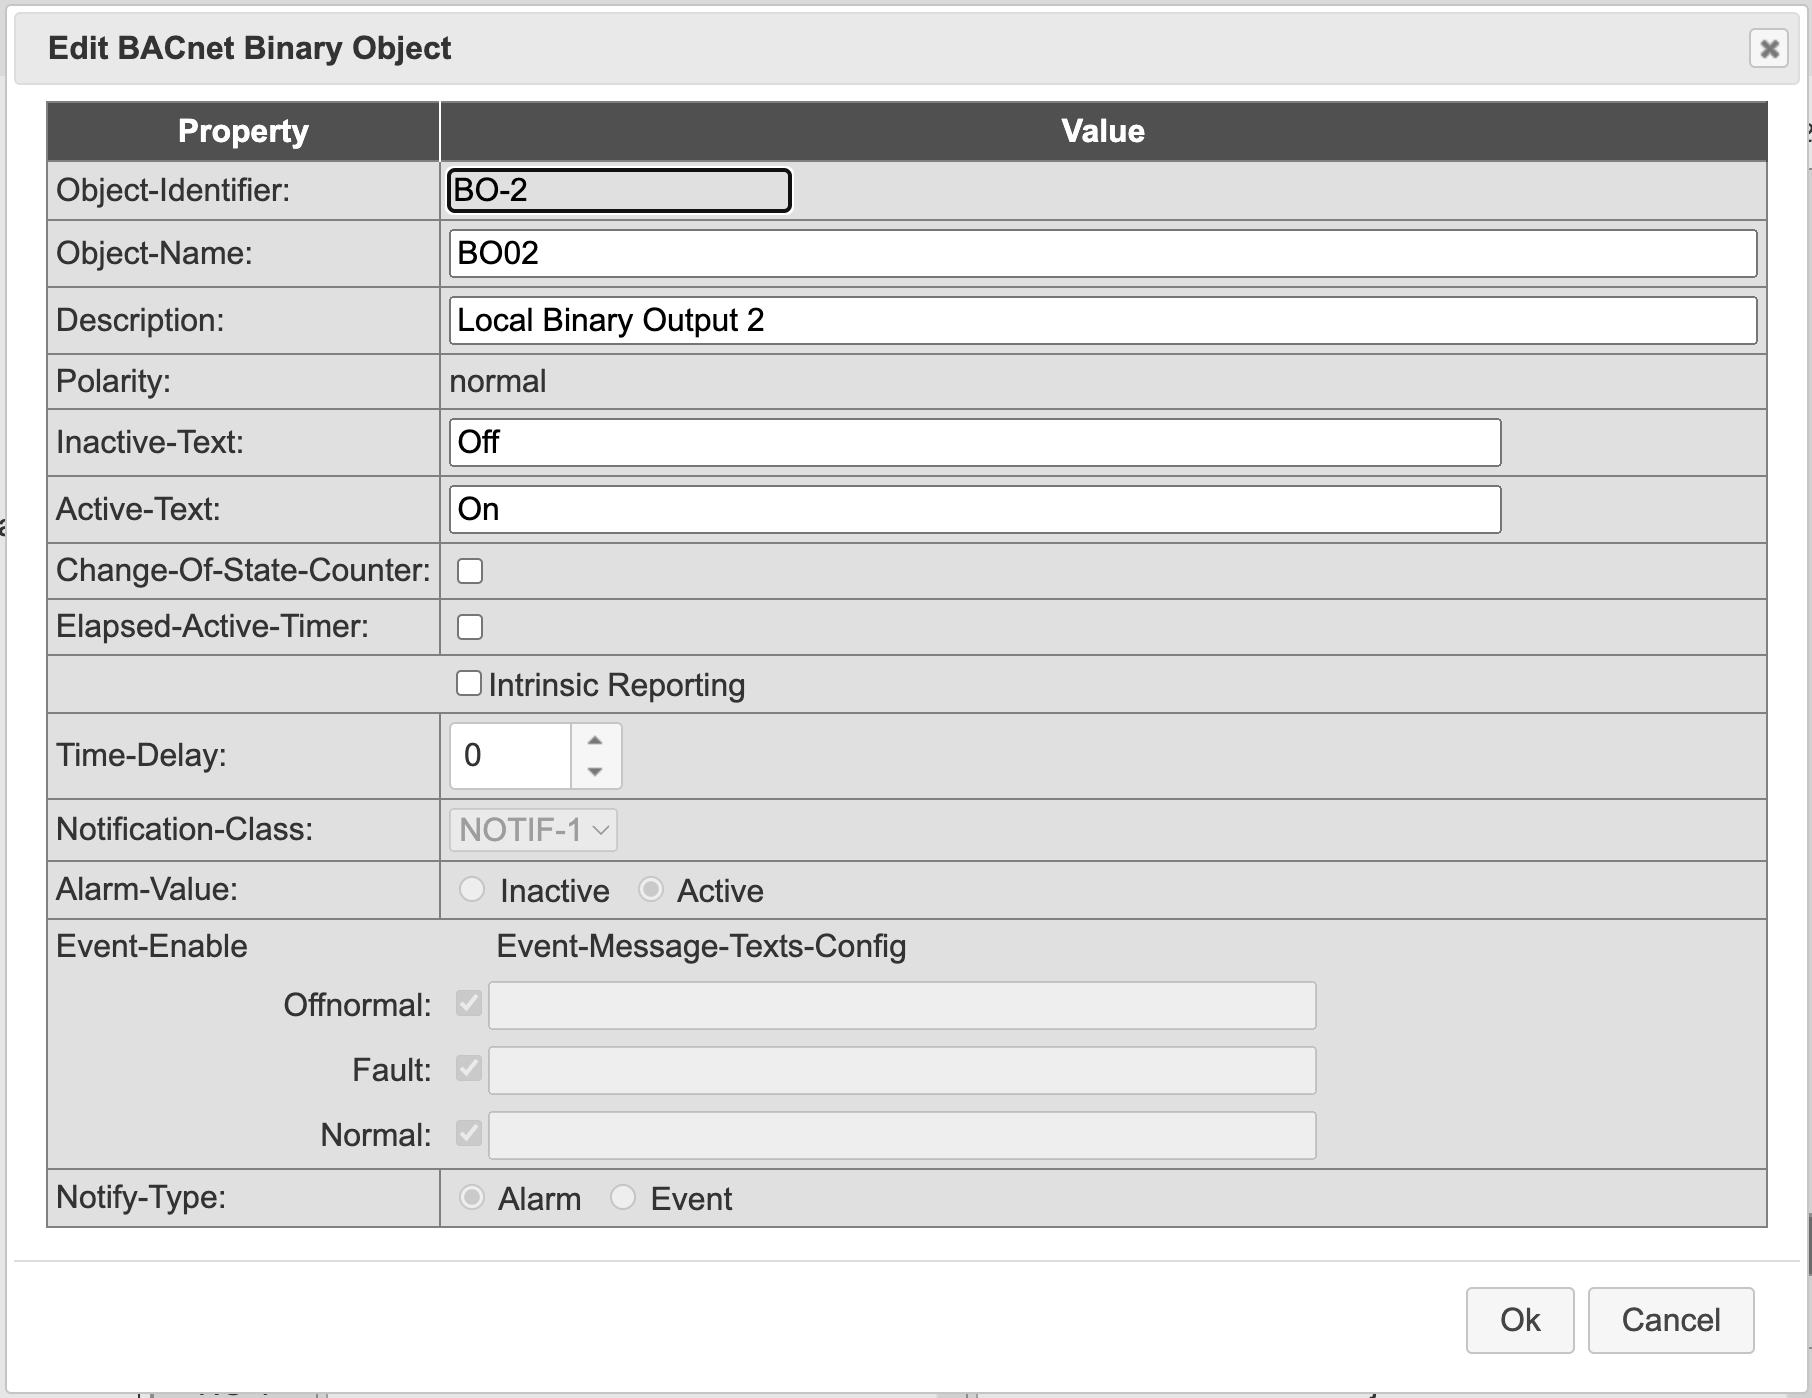1812x1398 pixels.
Task: Open the Notification-Class NOTIF-1 dropdown
Action: [x=533, y=830]
